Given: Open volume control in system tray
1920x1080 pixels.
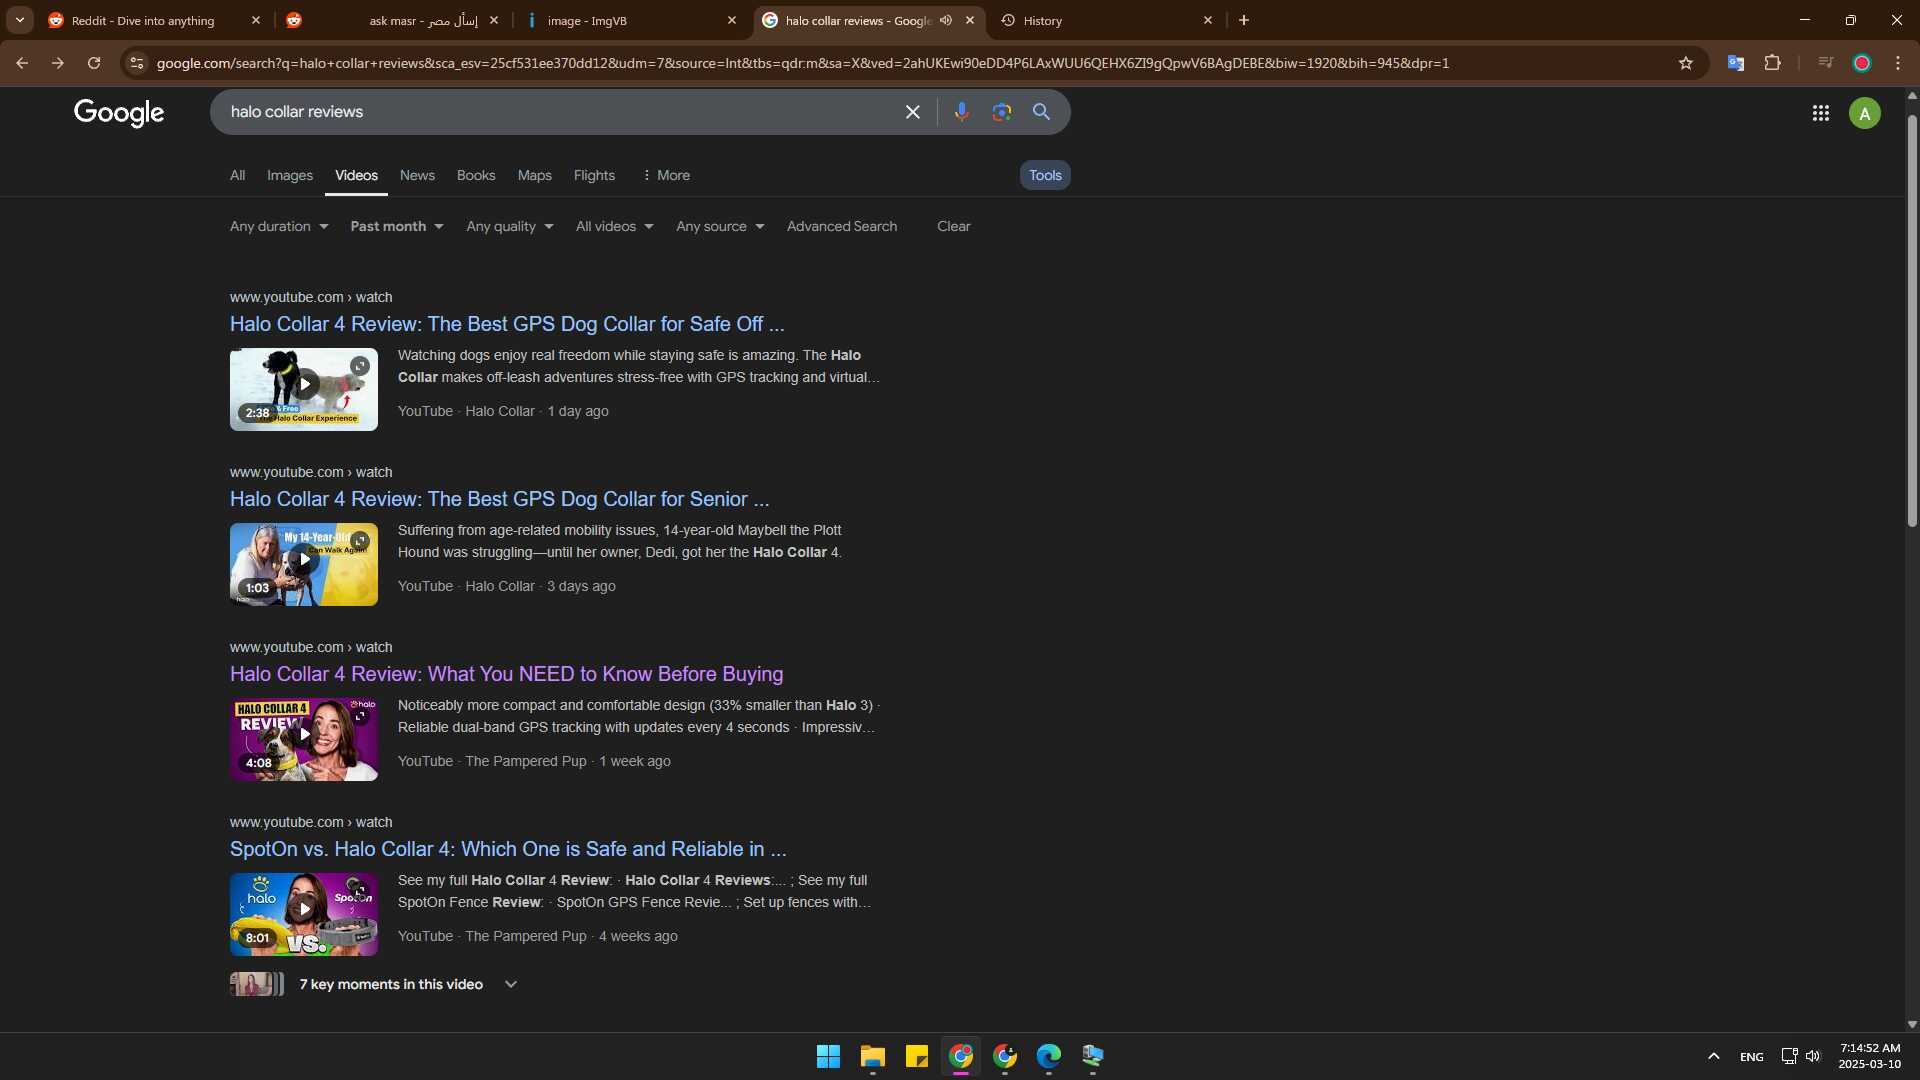Looking at the screenshot, I should click(1813, 1056).
